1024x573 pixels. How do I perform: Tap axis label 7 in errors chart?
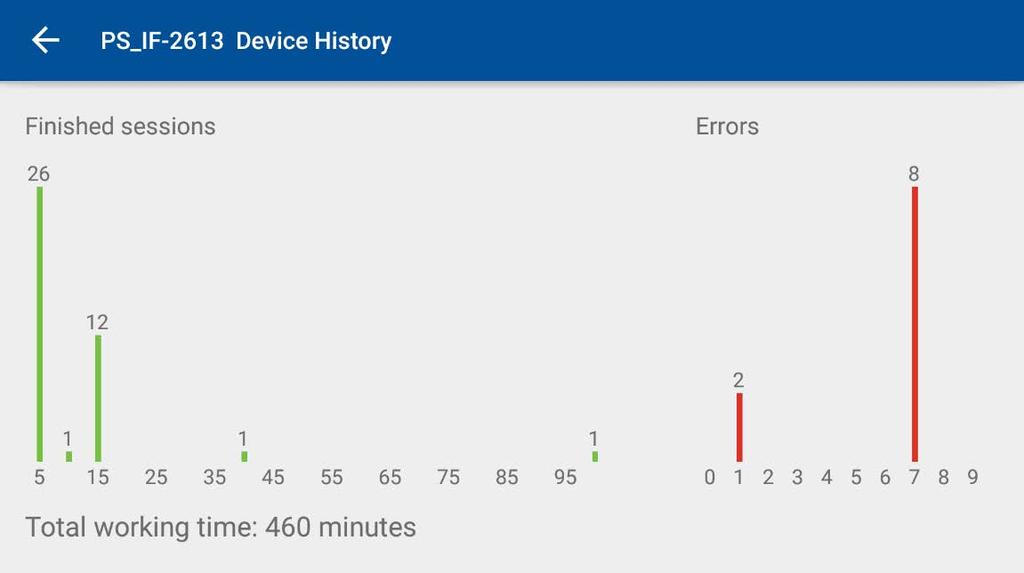[914, 478]
